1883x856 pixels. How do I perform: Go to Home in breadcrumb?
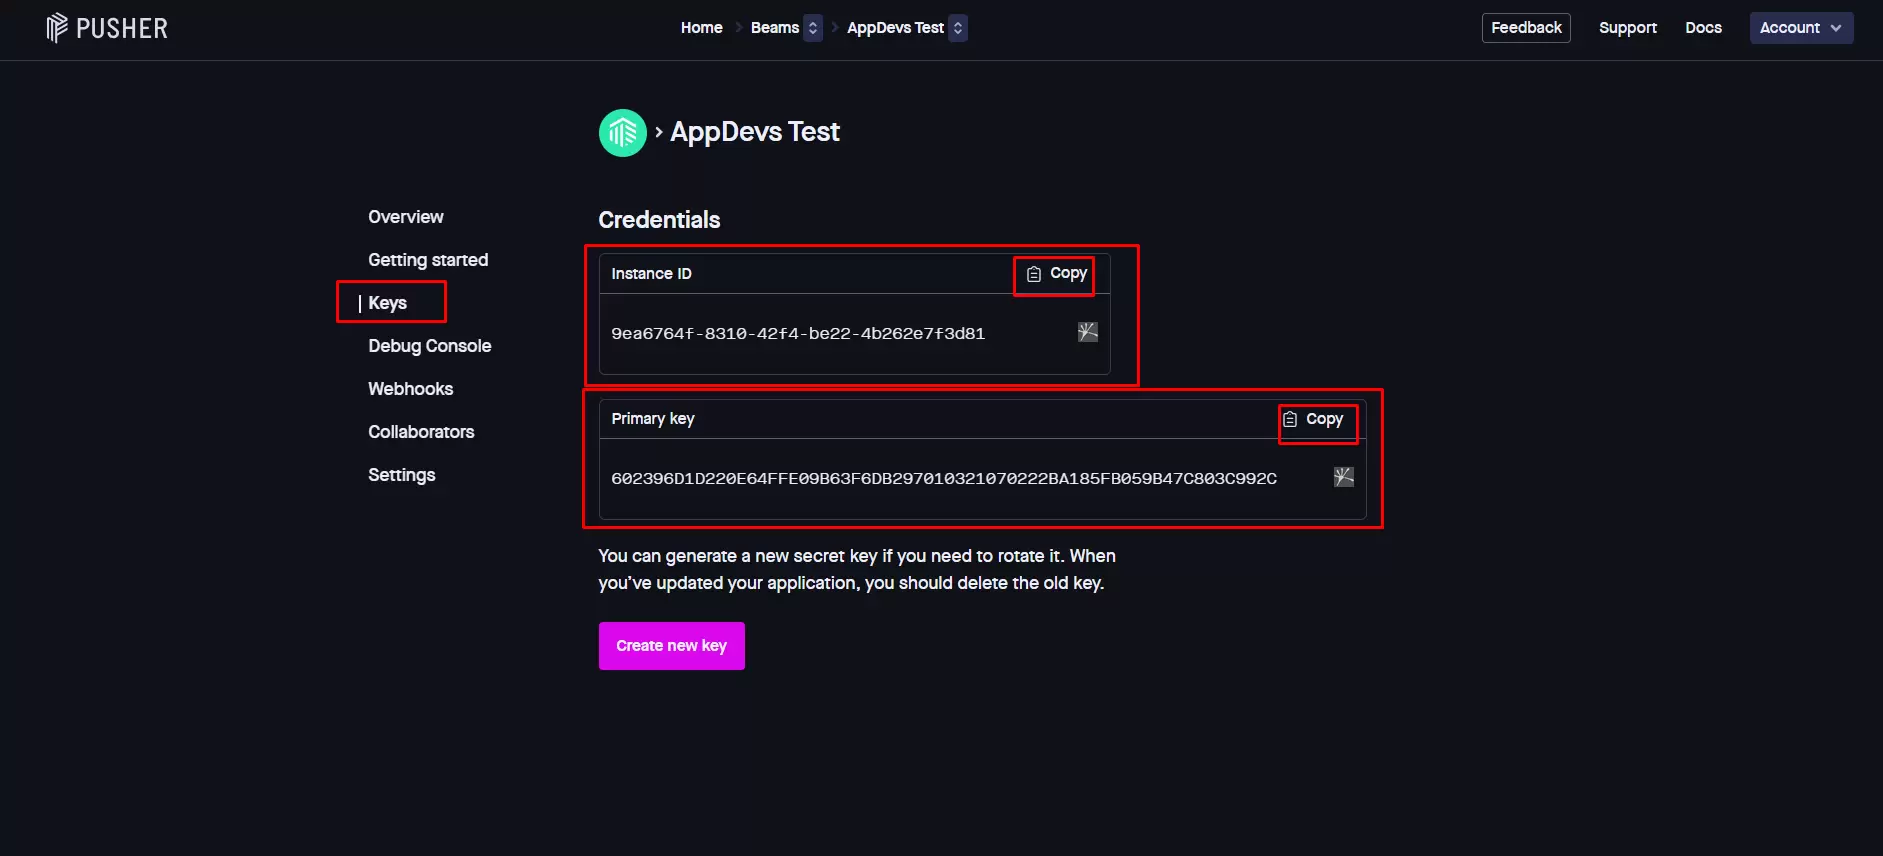click(701, 28)
